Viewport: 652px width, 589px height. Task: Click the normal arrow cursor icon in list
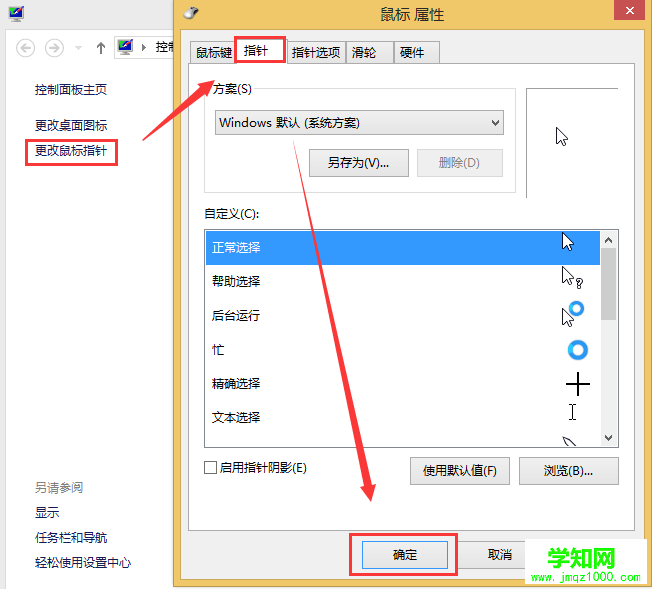tap(568, 242)
